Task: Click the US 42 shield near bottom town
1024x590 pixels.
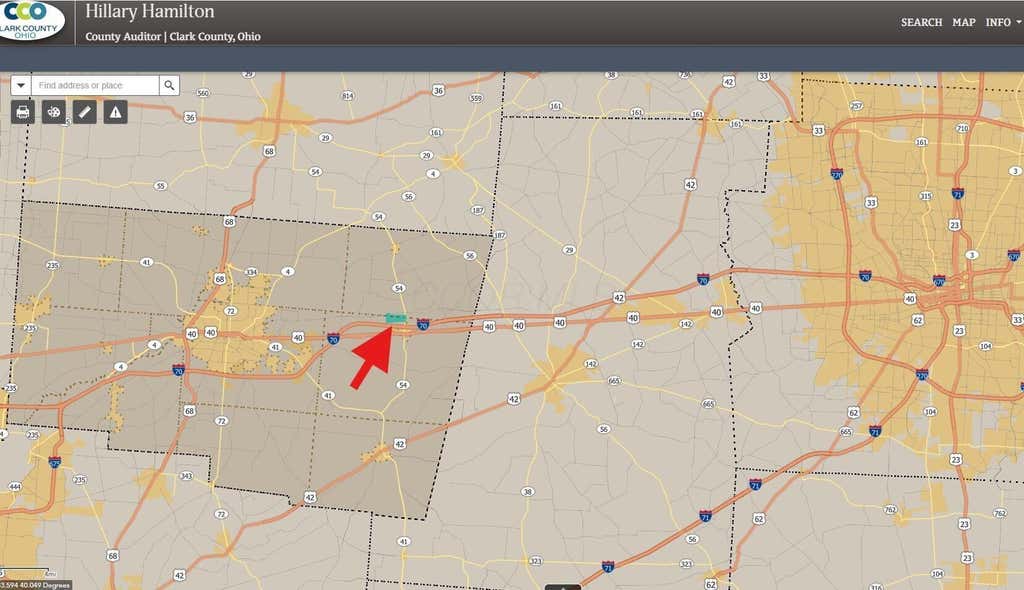Action: [400, 444]
